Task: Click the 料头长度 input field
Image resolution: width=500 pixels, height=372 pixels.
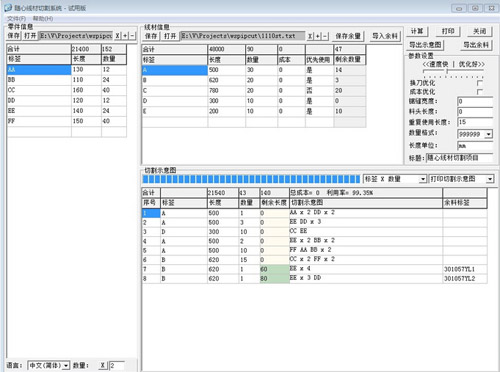Action: [475, 112]
